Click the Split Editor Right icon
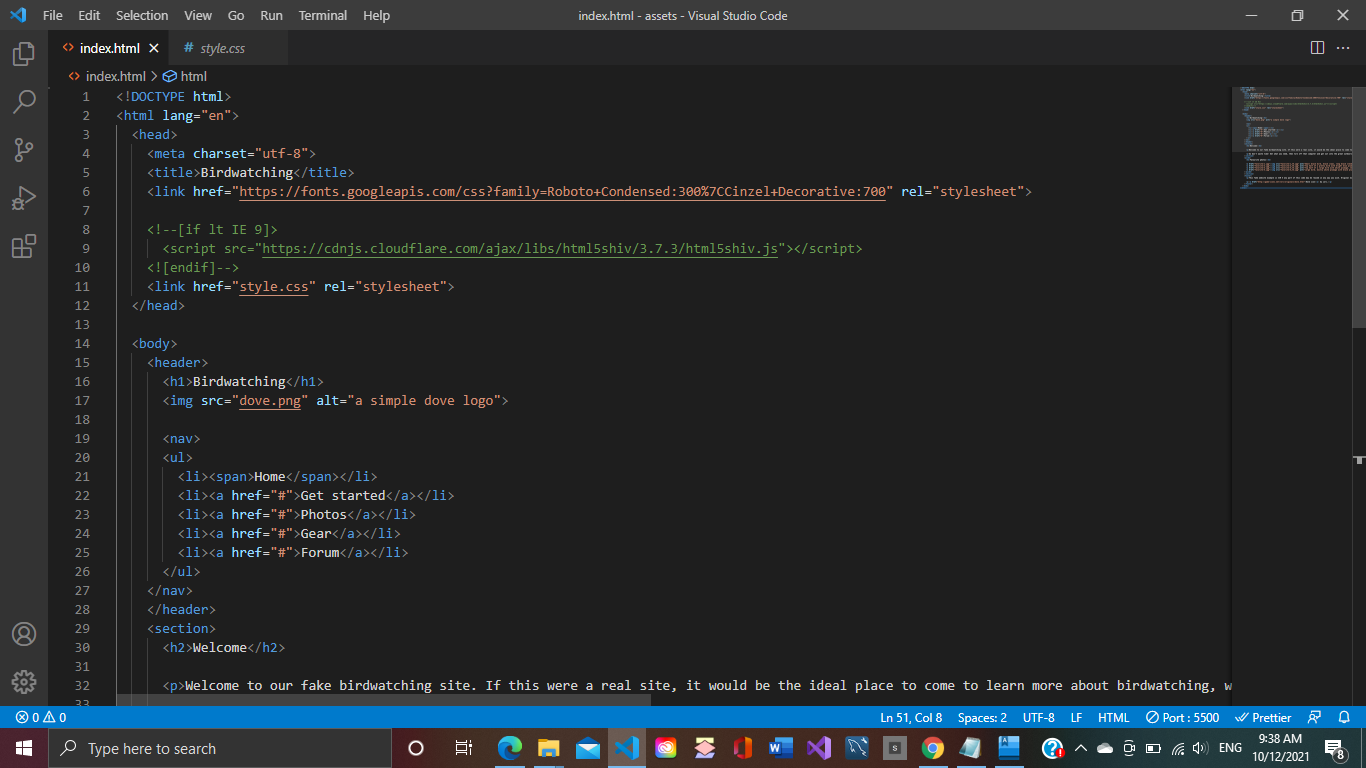1366x768 pixels. tap(1317, 48)
